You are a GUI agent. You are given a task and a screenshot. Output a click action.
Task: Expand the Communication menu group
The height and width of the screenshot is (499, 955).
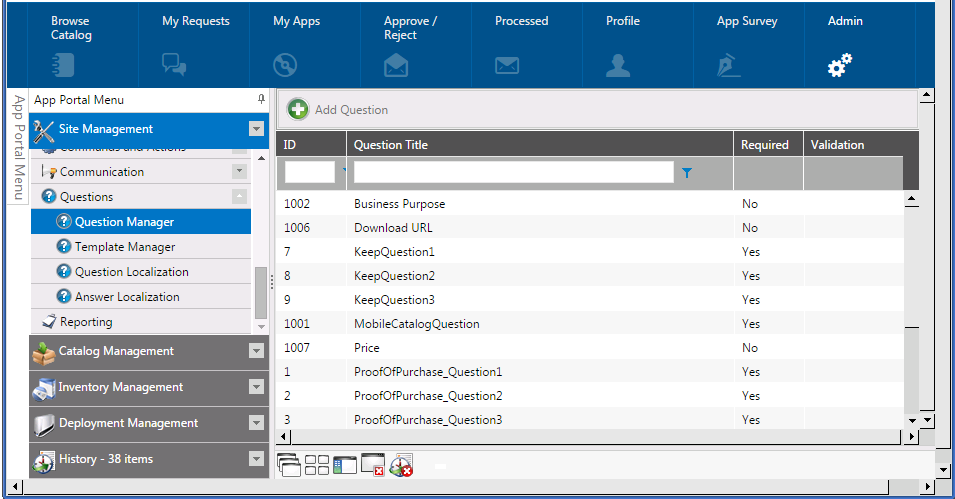pos(239,172)
